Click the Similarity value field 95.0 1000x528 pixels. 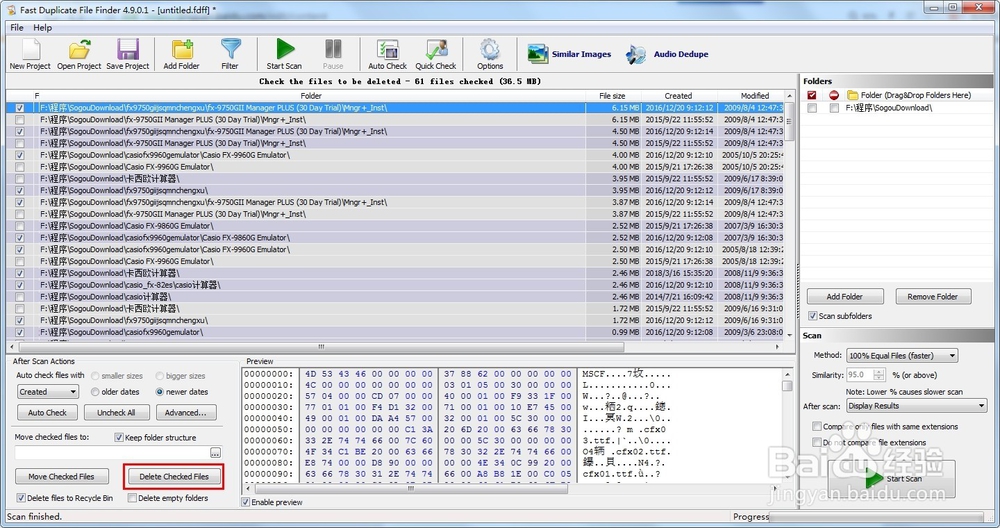click(x=860, y=375)
